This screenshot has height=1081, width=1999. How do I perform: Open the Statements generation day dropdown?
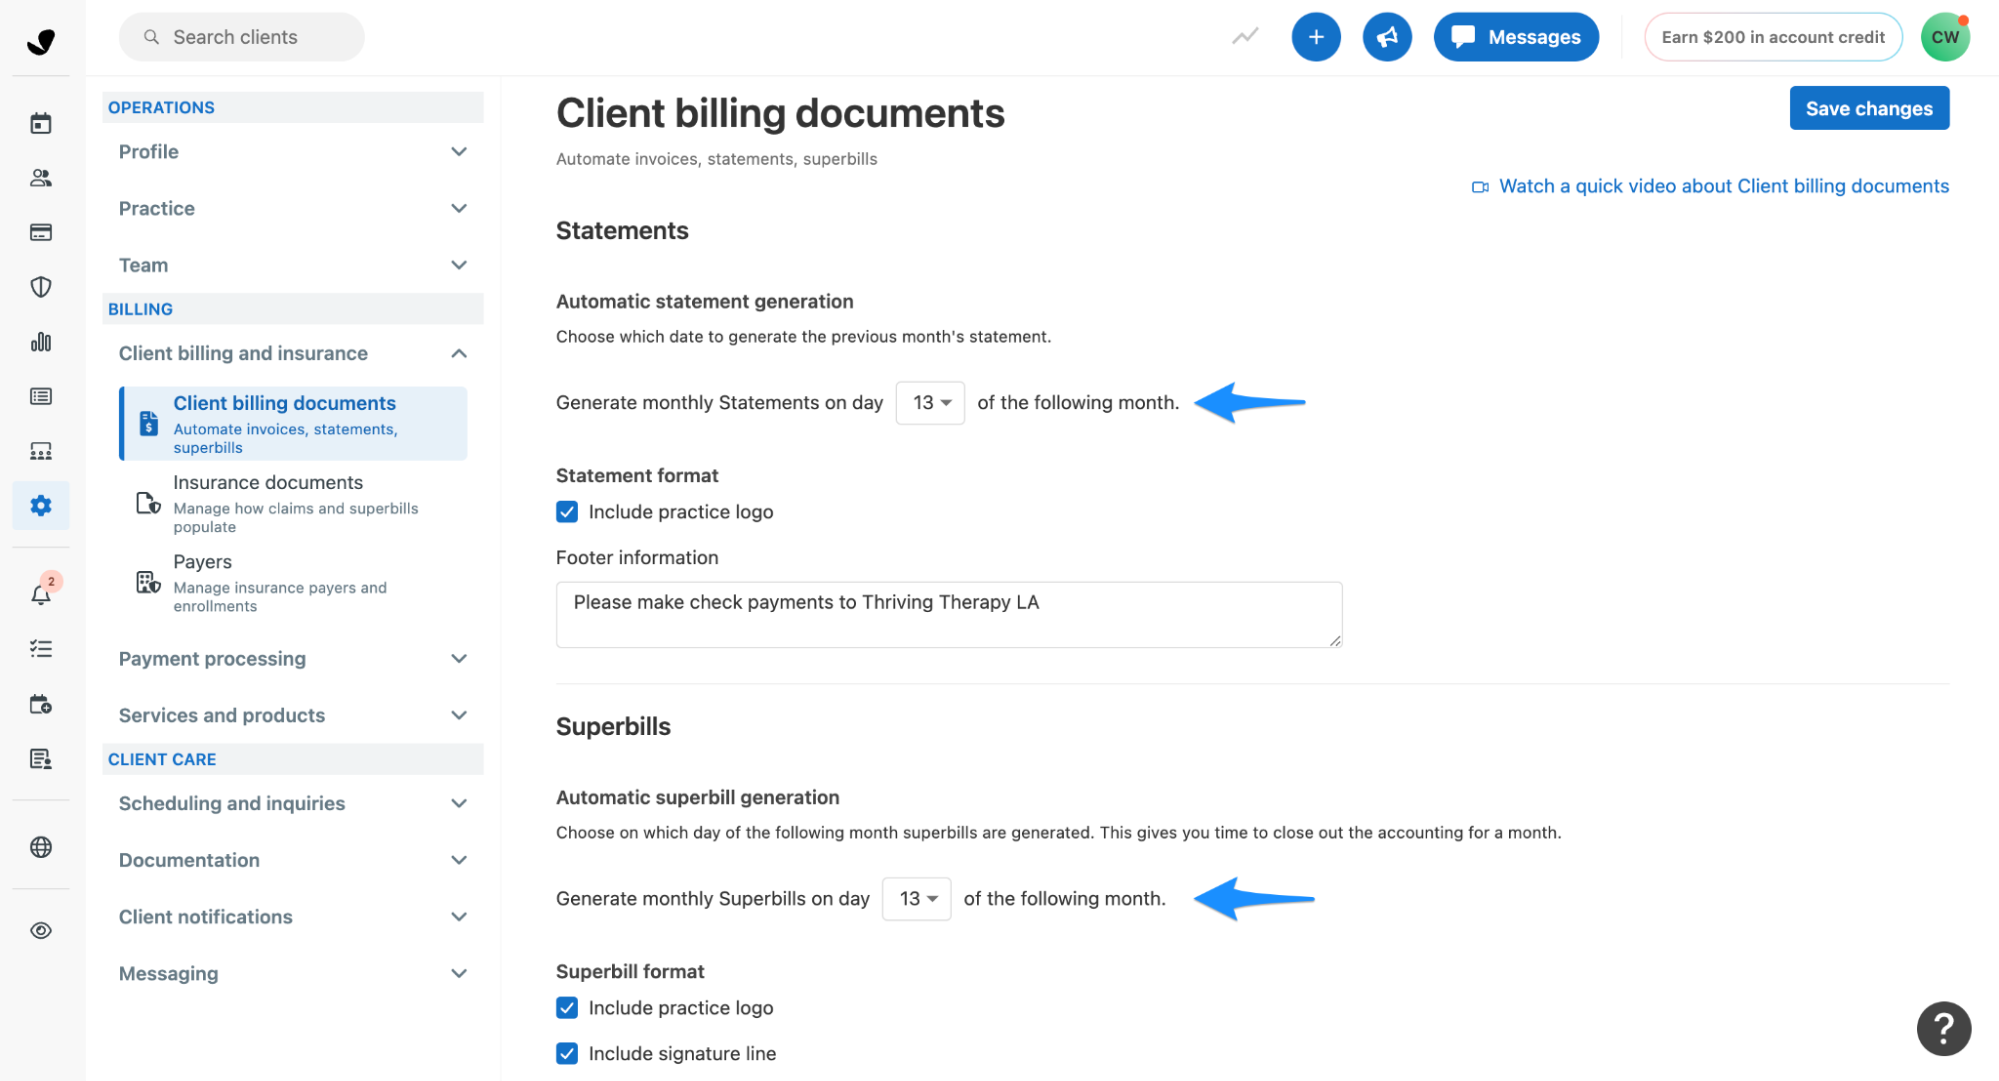[930, 402]
